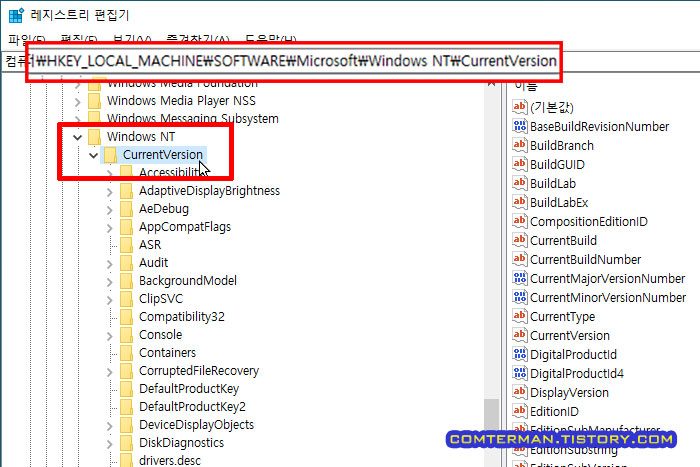Select the drivers.desc registry key

[170, 460]
